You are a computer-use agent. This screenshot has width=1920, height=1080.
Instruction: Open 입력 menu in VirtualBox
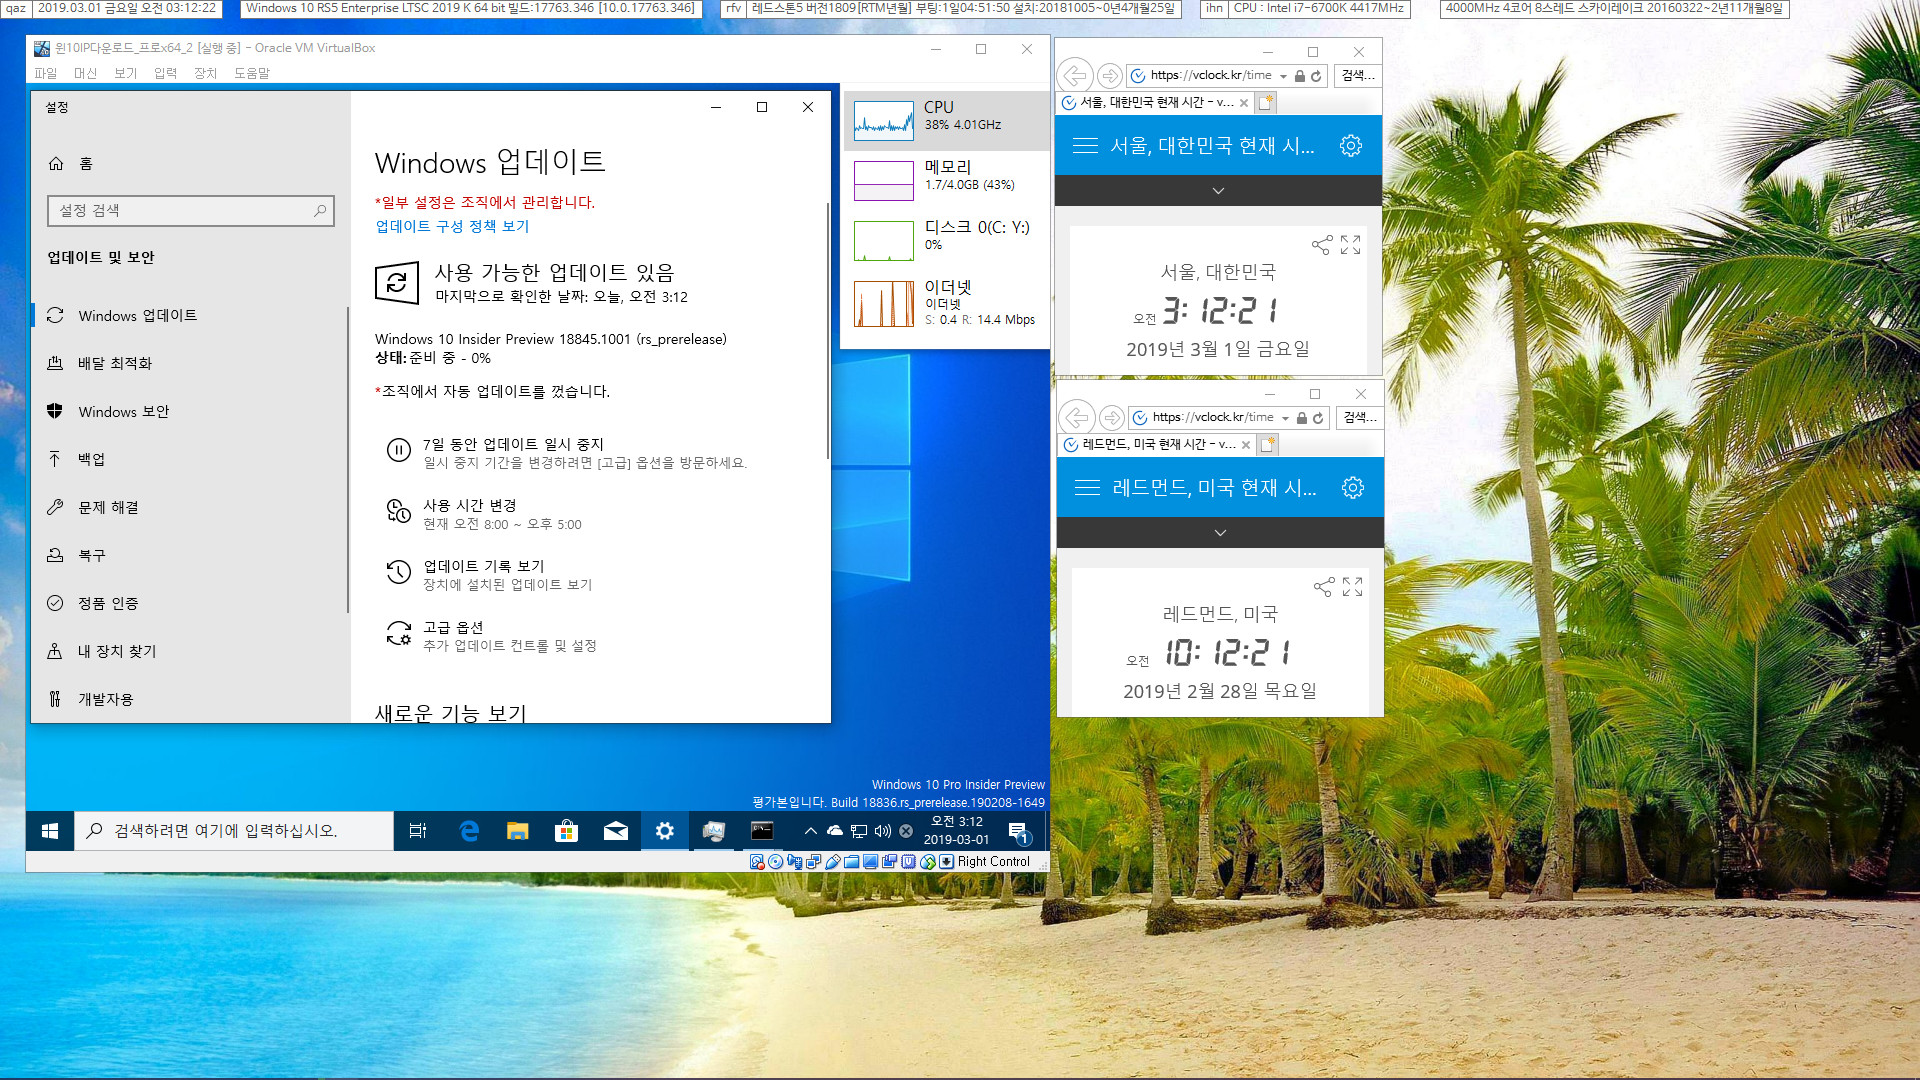point(165,73)
